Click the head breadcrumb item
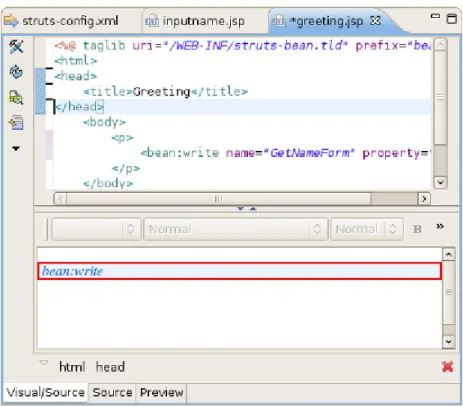Viewport: 463px width, 407px height. tap(110, 367)
